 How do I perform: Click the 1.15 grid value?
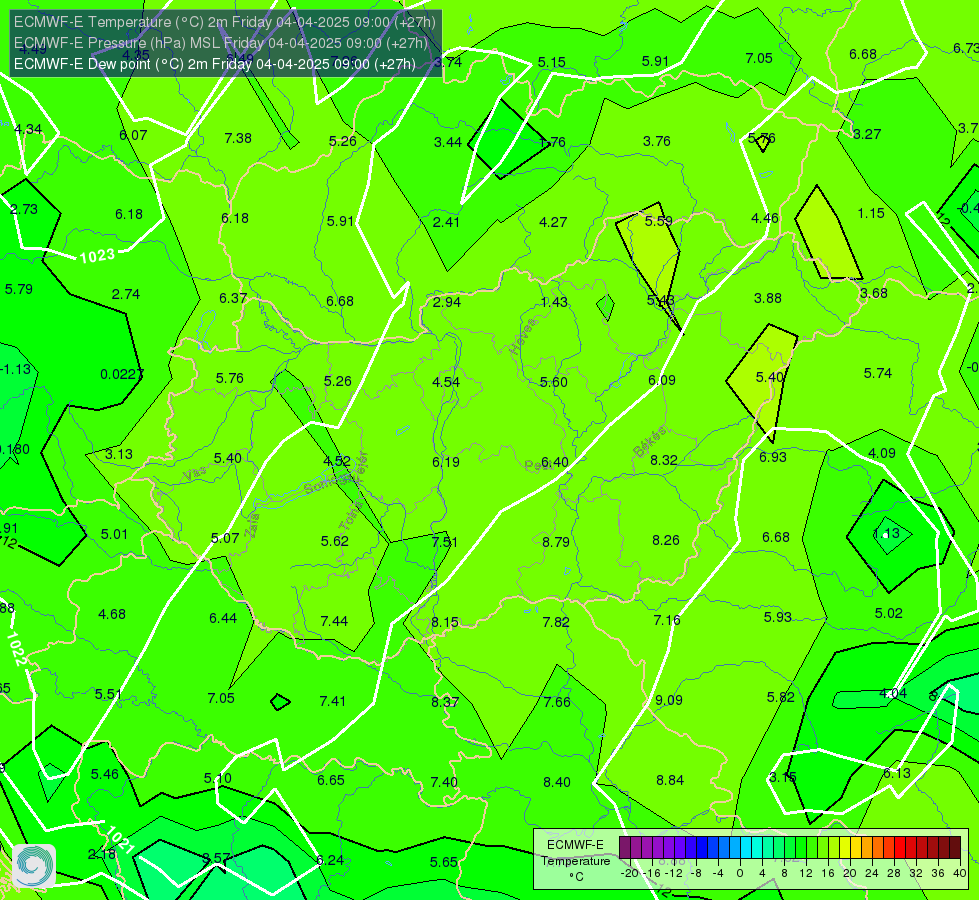click(x=871, y=214)
